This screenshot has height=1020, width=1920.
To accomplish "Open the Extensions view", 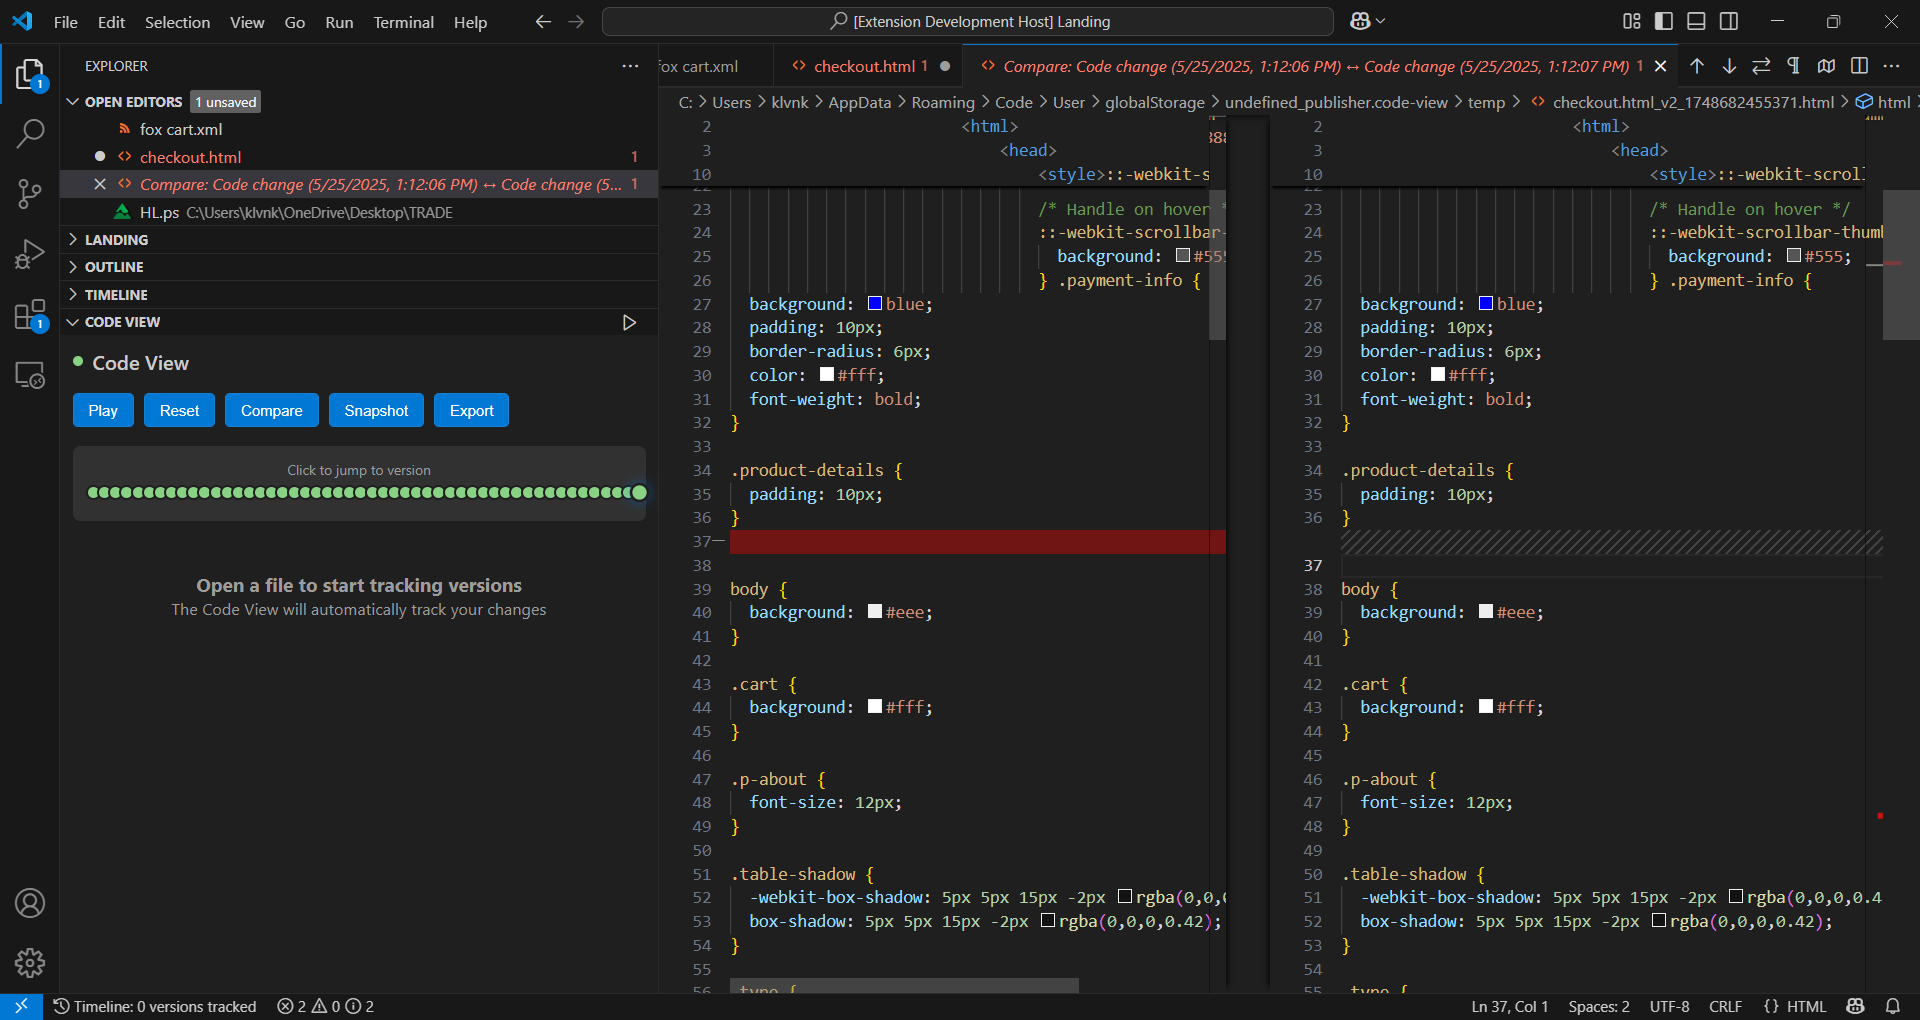I will 30,315.
